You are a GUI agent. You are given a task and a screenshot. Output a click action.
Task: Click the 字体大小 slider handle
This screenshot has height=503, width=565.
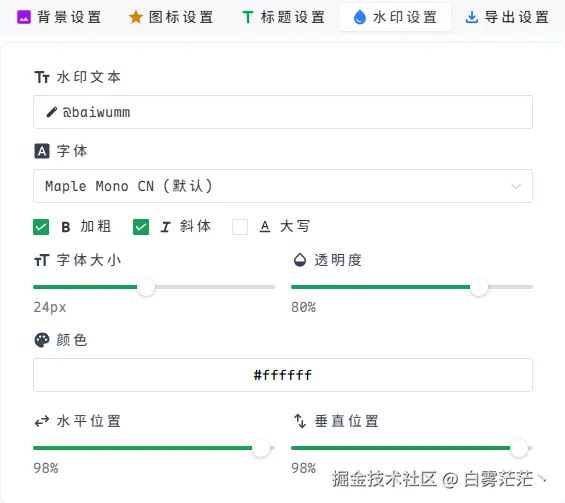(146, 287)
